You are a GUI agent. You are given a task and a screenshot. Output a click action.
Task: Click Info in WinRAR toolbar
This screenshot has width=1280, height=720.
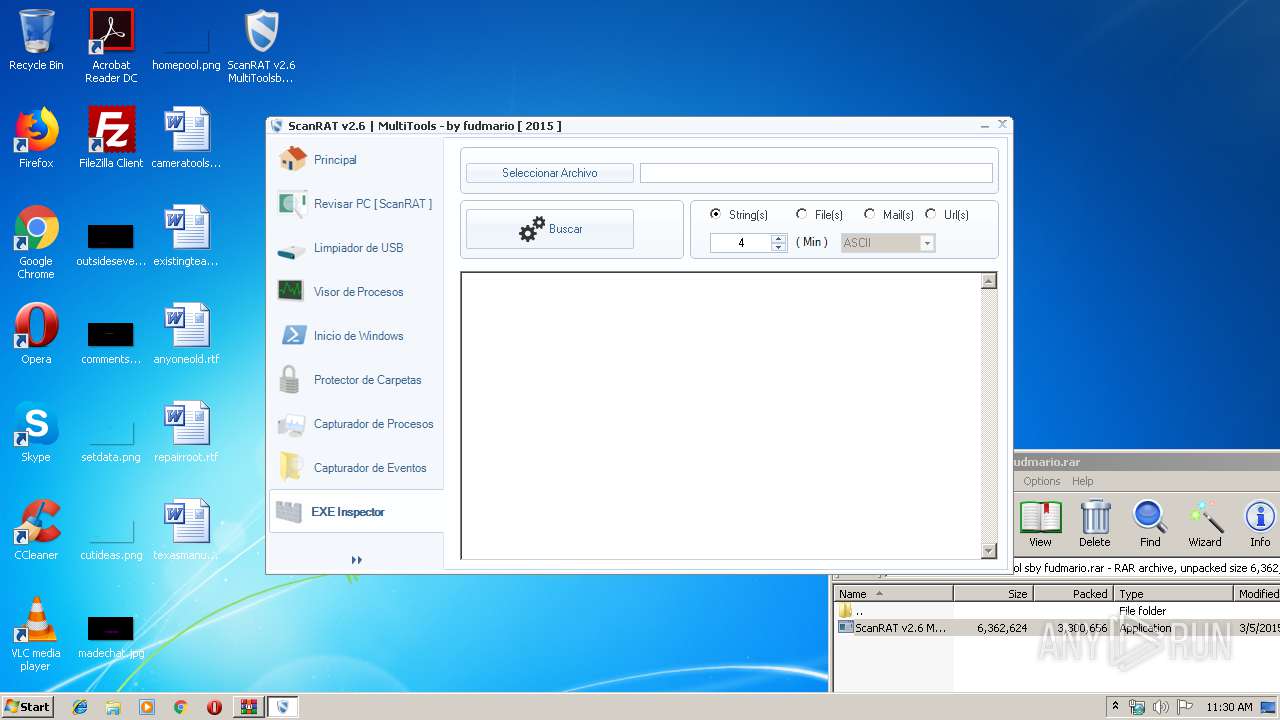[1260, 524]
